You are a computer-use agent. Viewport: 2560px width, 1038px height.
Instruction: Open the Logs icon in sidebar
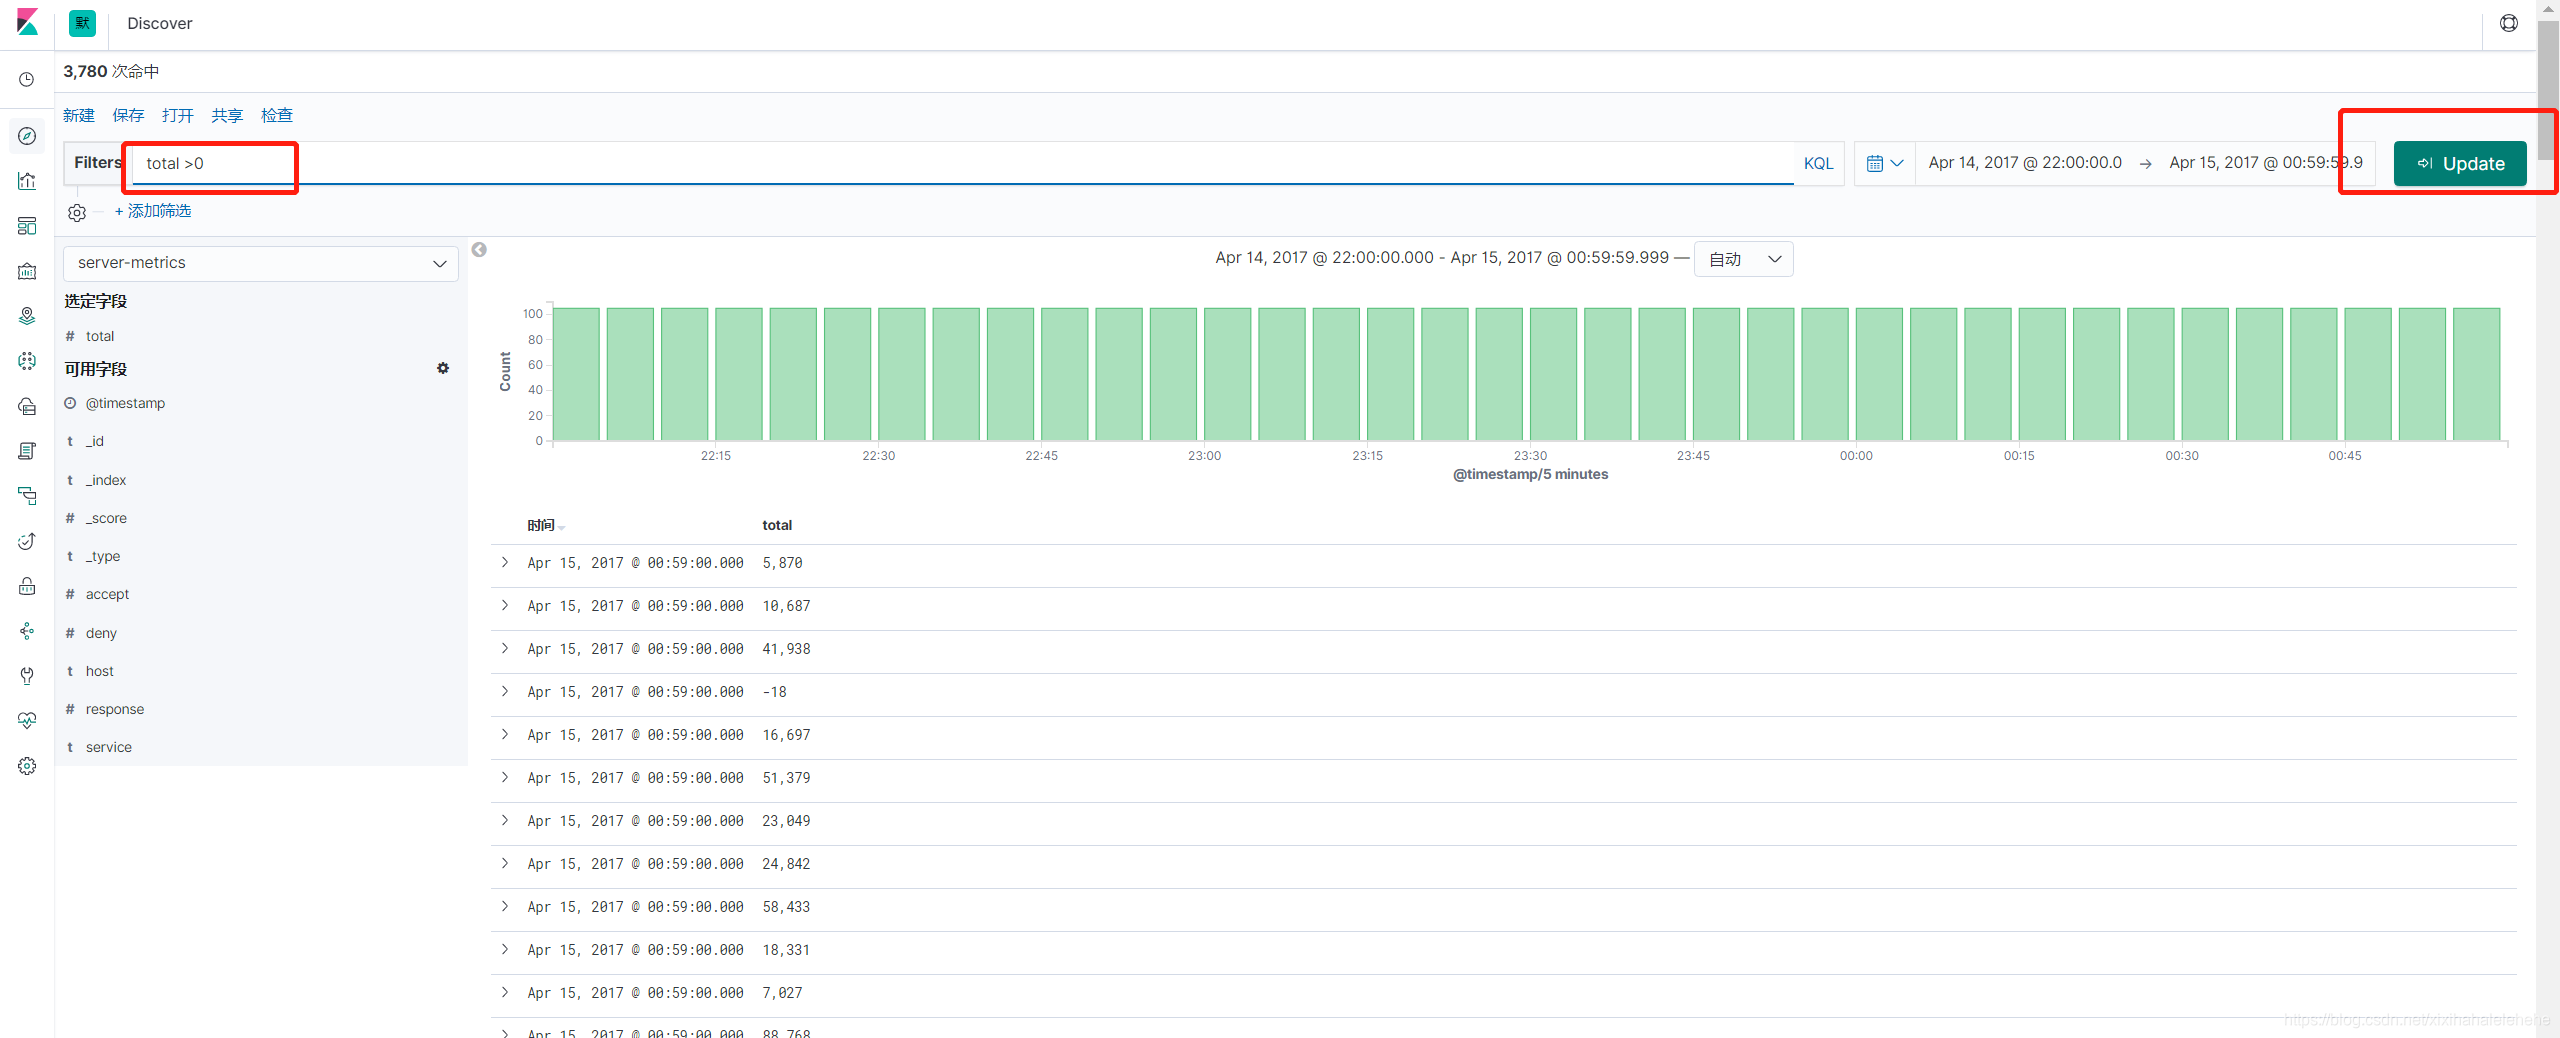(x=27, y=451)
